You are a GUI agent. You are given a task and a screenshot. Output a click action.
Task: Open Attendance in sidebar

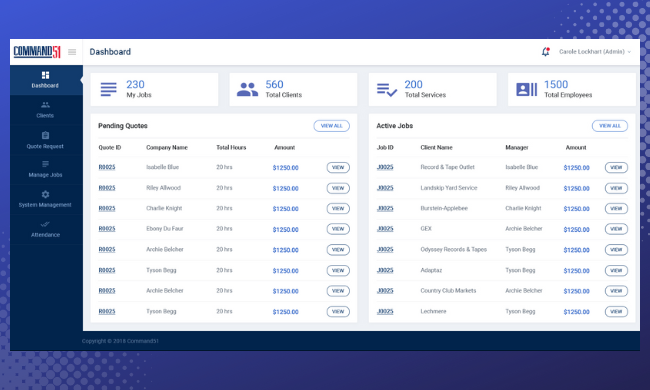(x=46, y=229)
